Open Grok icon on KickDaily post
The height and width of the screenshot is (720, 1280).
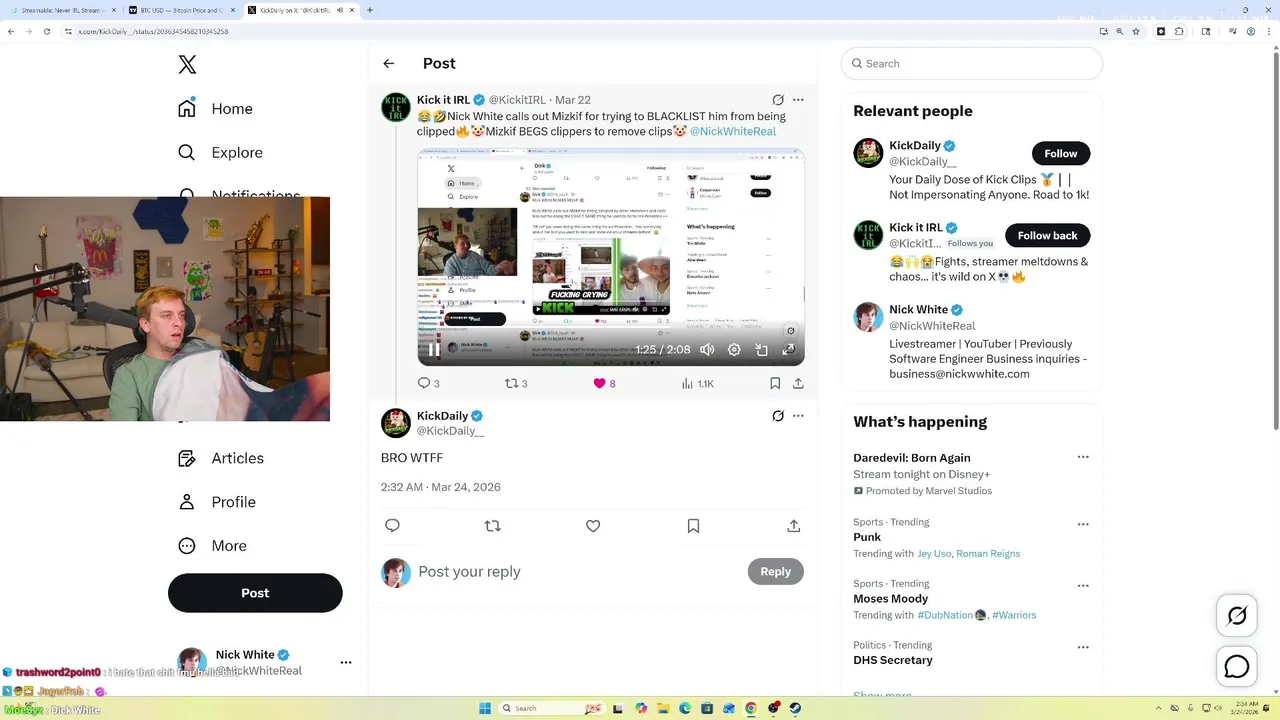pyautogui.click(x=778, y=416)
